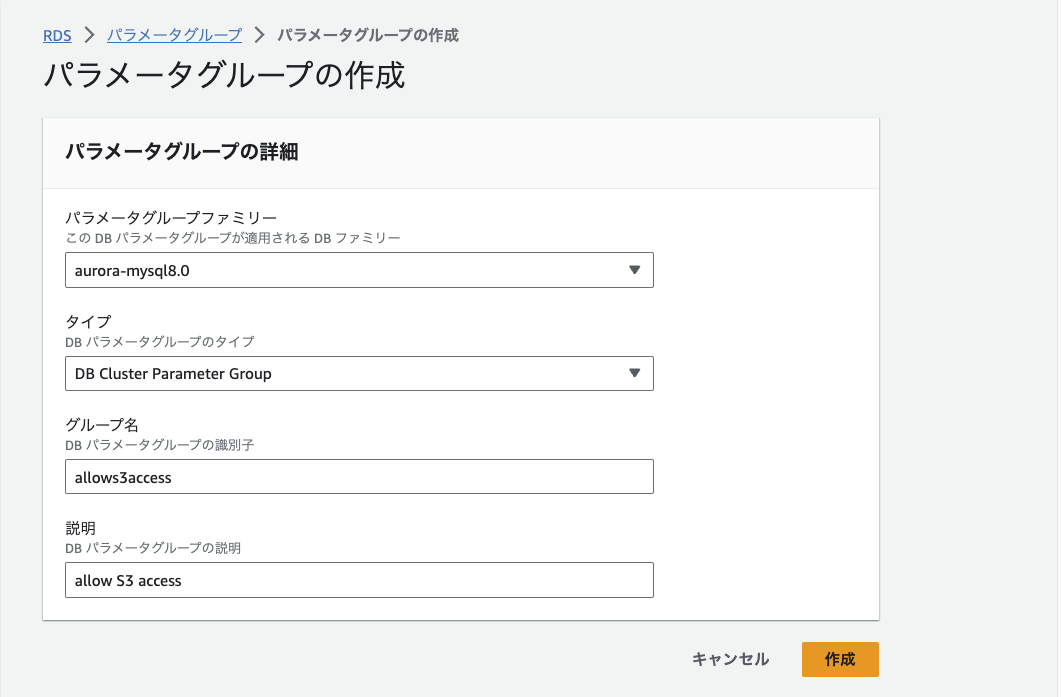Go to パラメータグループ breadcrumb link
This screenshot has width=1061, height=697.
tap(174, 35)
